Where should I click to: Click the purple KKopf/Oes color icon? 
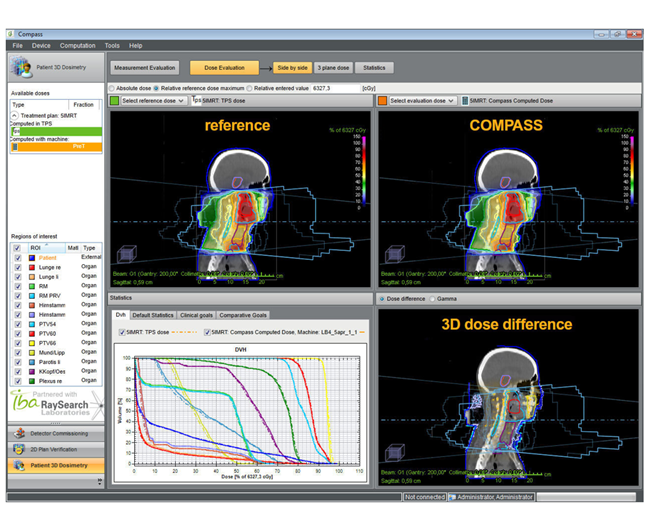32,372
